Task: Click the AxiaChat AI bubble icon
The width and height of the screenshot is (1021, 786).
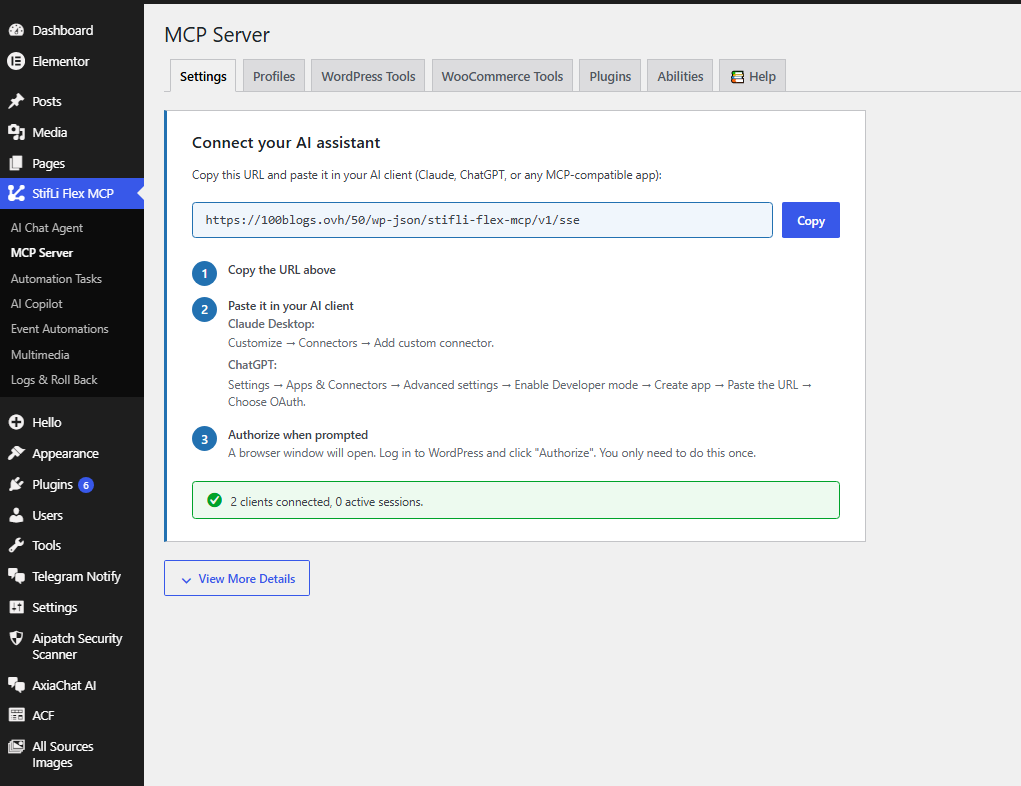Action: tap(16, 685)
